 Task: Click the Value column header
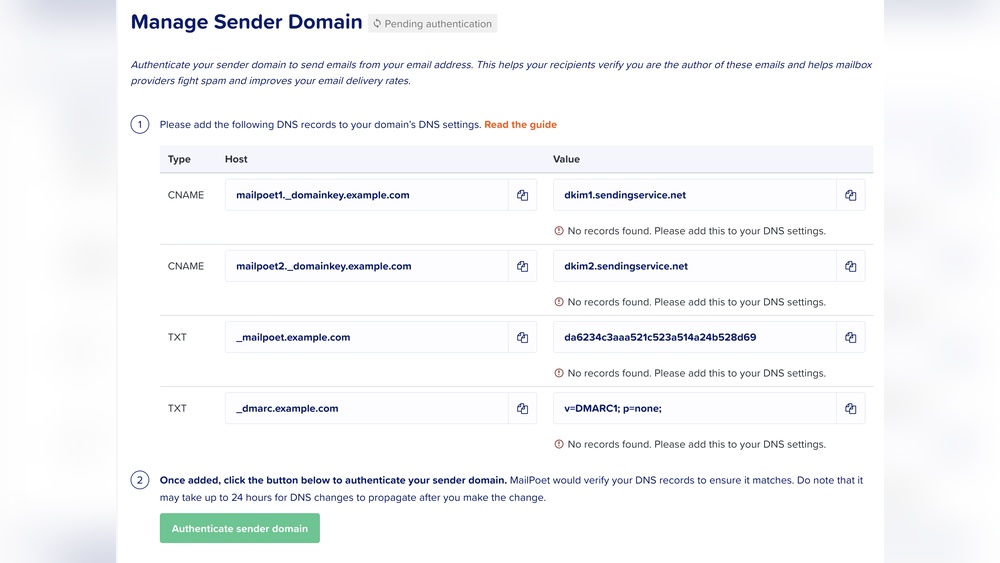(x=566, y=159)
